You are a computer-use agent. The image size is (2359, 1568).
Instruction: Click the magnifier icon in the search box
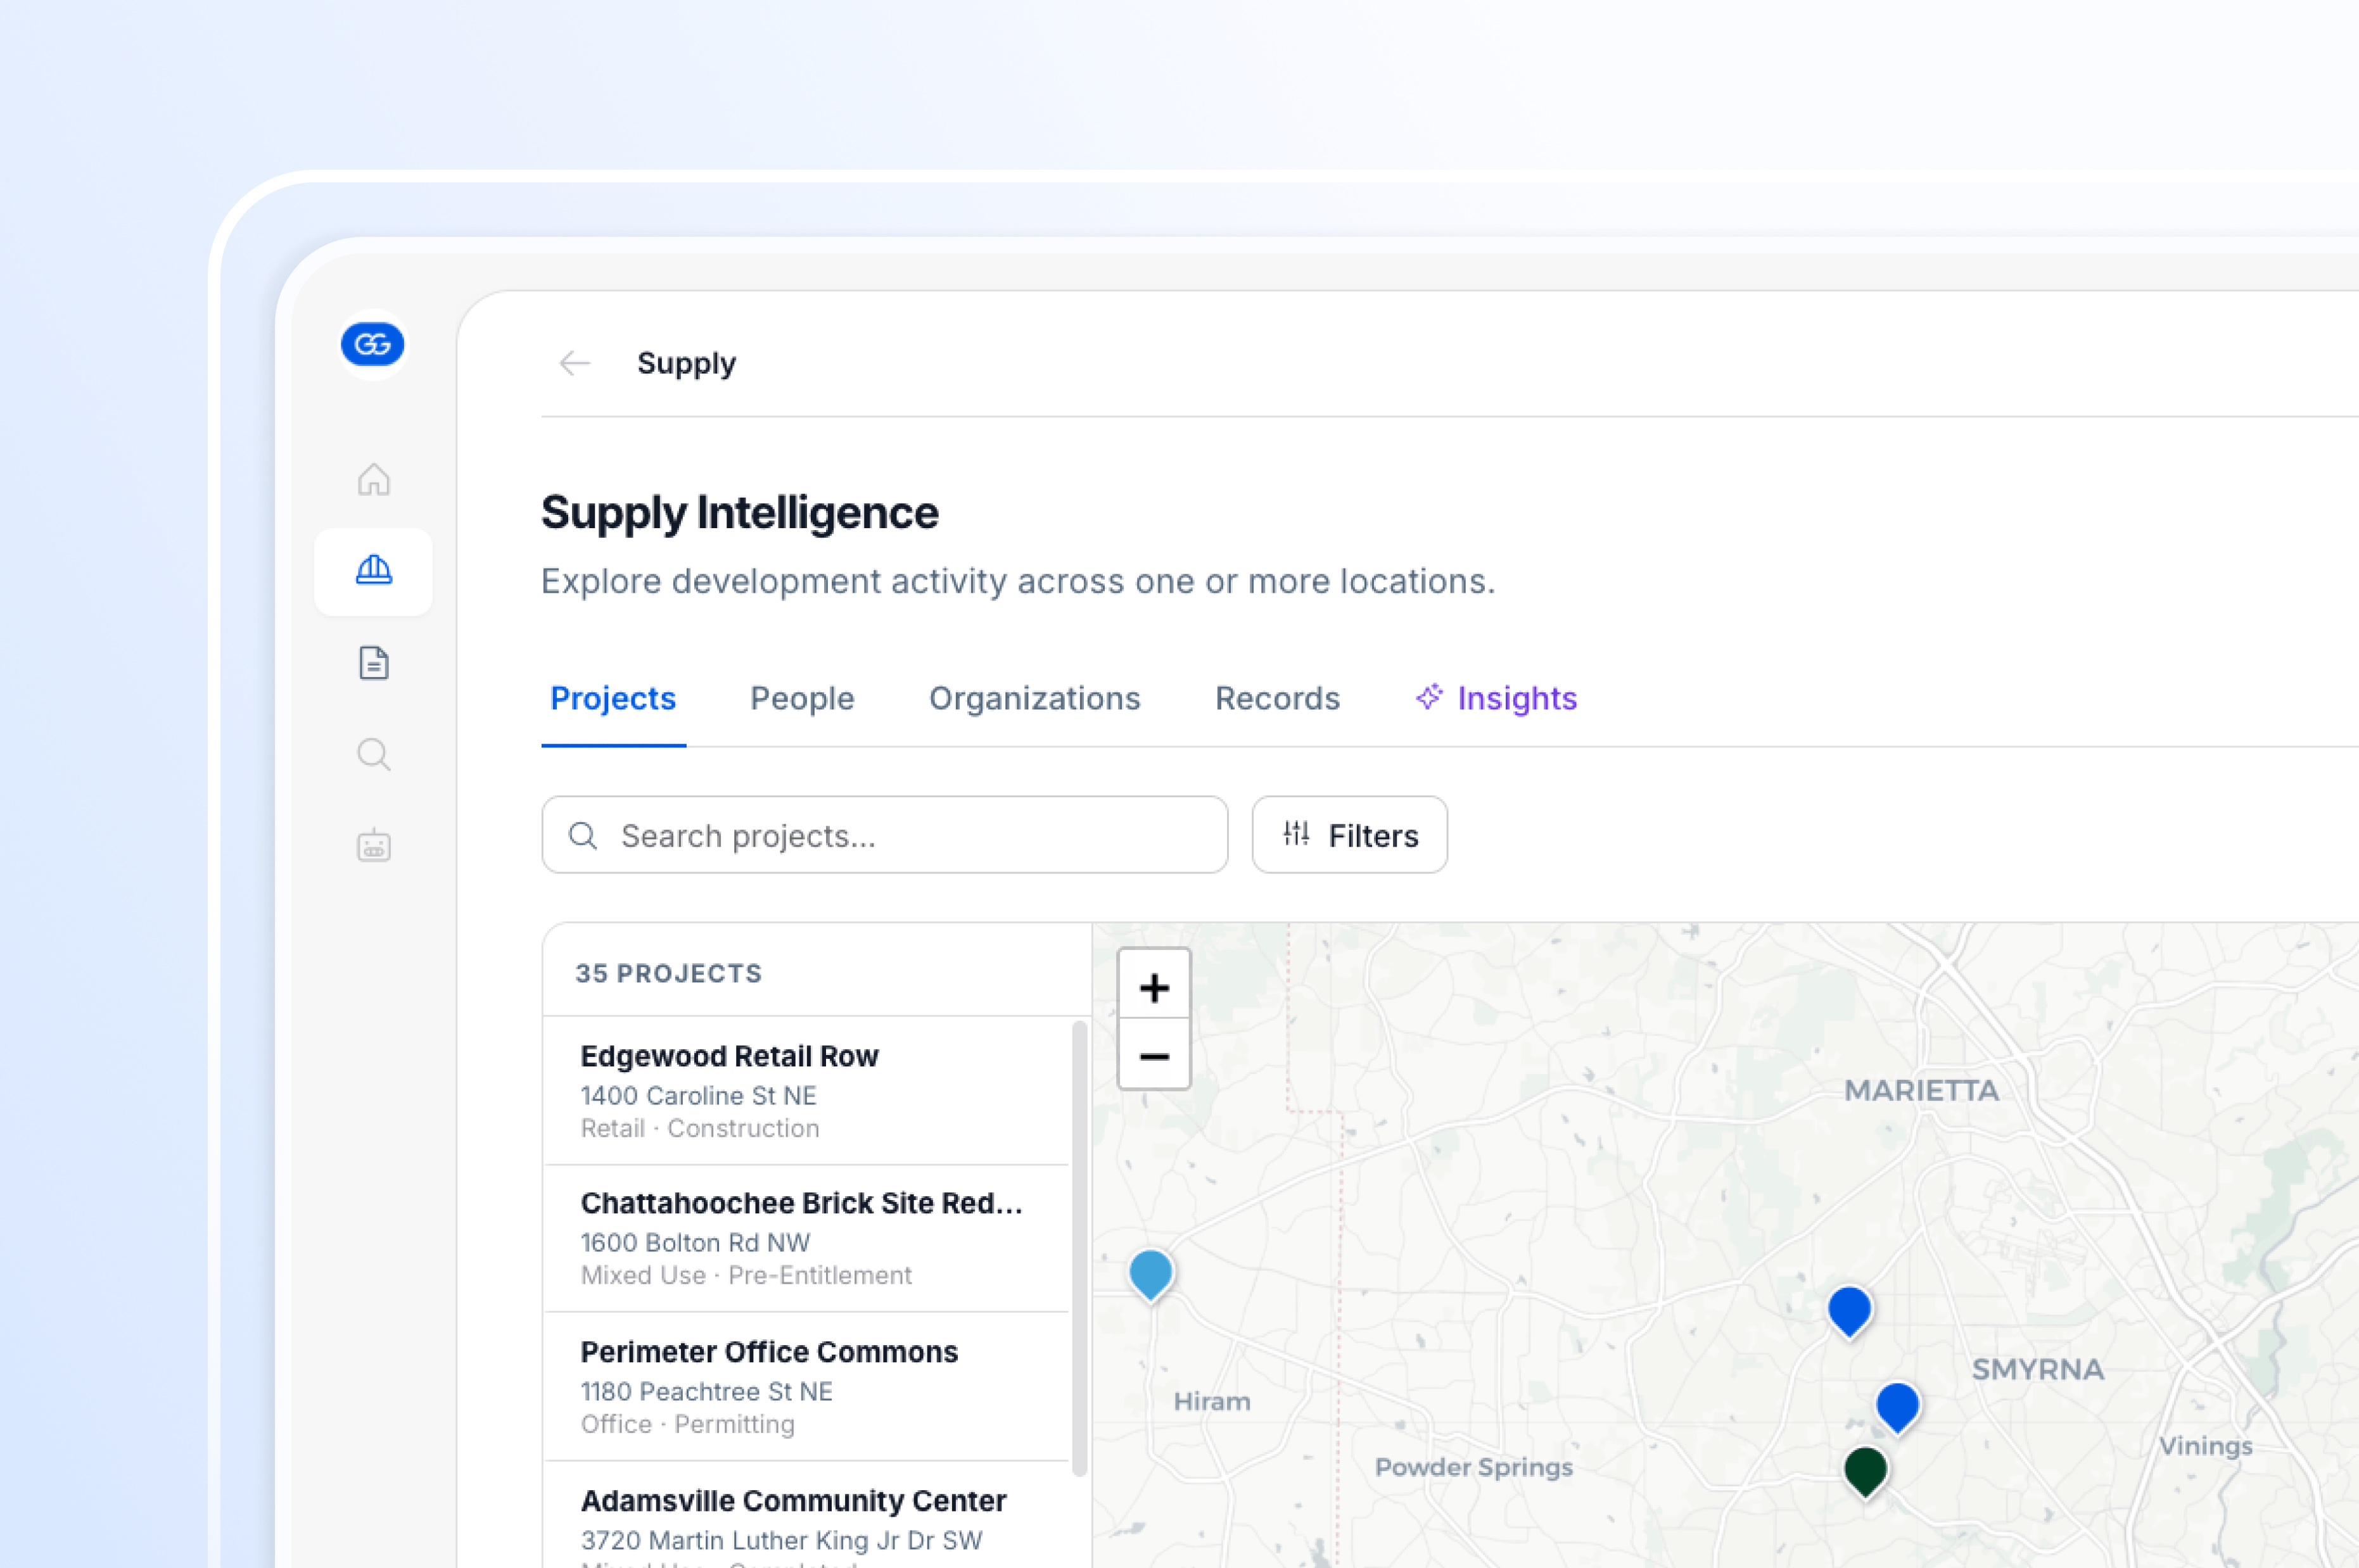(583, 835)
